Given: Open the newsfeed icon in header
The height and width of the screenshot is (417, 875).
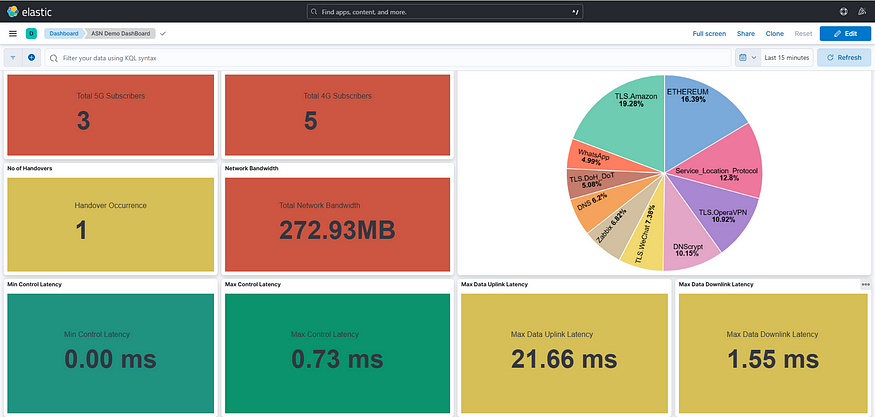Looking at the screenshot, I should pyautogui.click(x=861, y=11).
